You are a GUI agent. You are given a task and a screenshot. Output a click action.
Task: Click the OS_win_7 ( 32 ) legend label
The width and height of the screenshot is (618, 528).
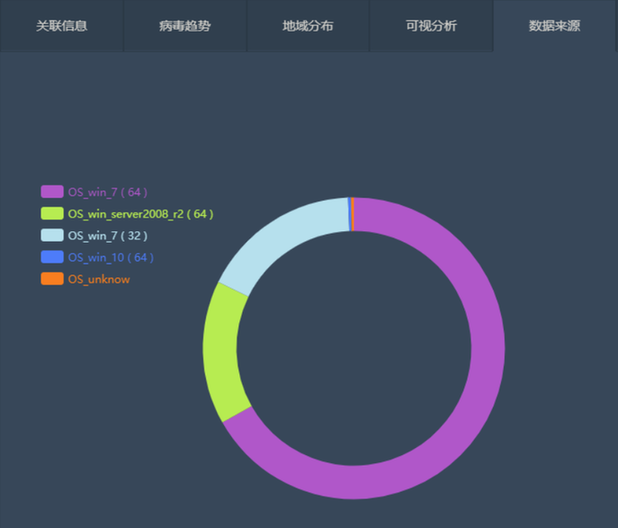108,236
